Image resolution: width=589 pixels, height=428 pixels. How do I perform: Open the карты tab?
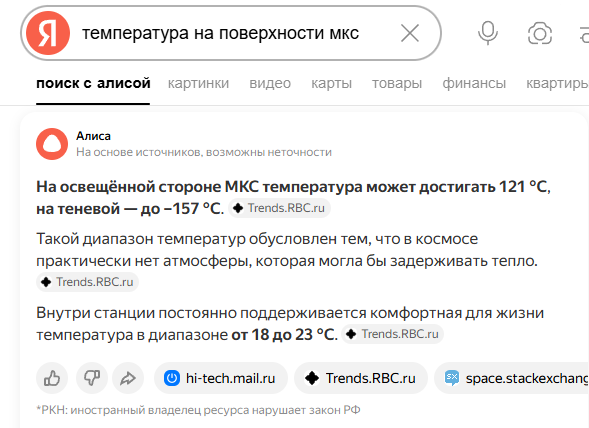[x=331, y=83]
